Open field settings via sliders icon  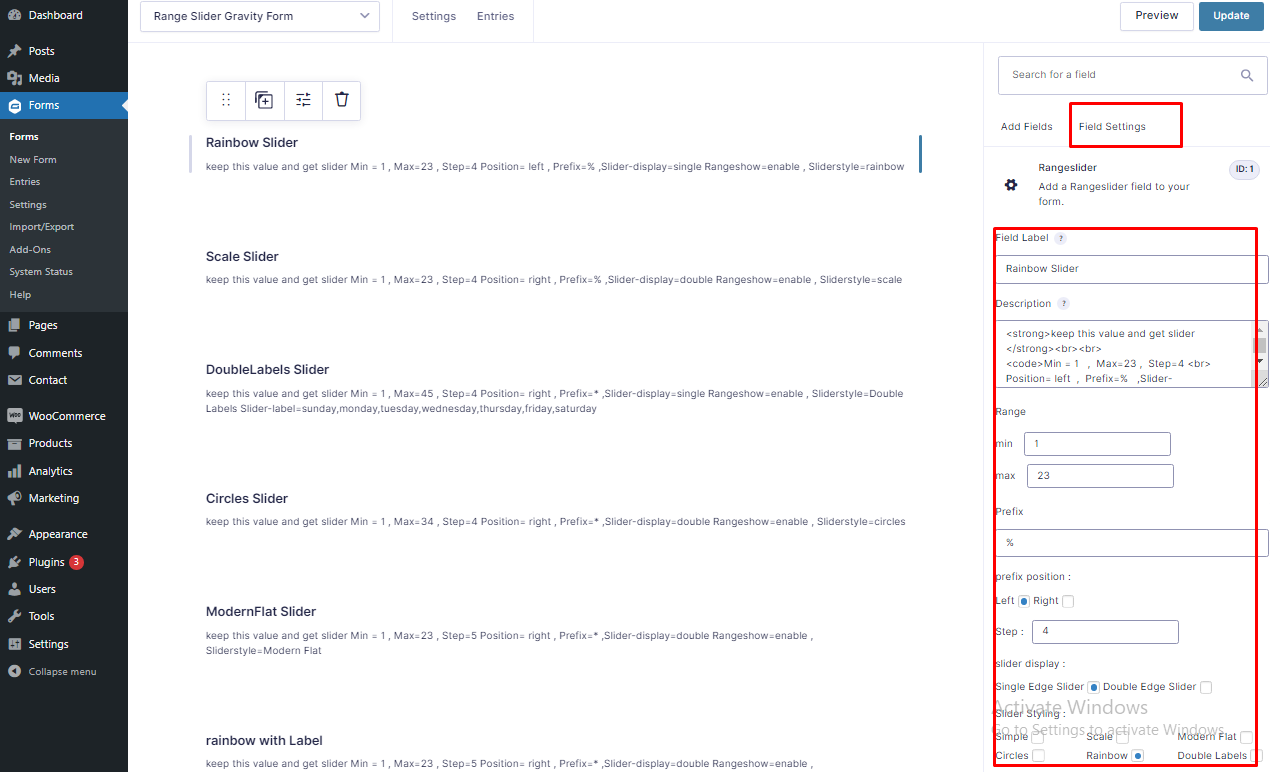[x=303, y=100]
